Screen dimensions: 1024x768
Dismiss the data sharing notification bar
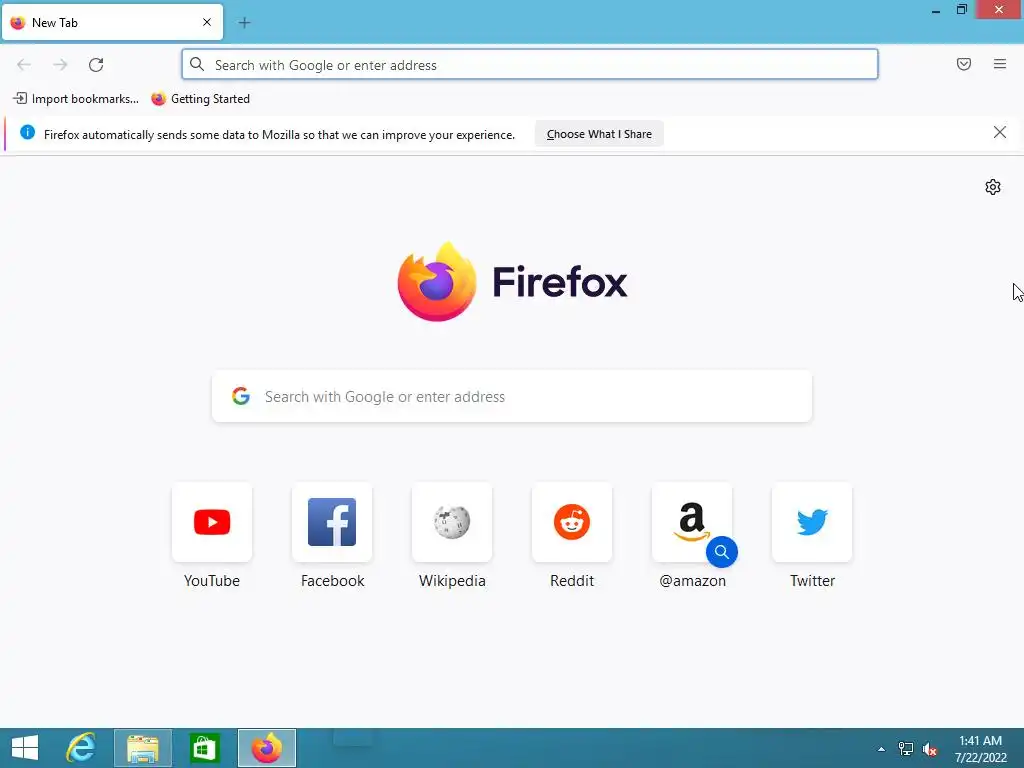point(999,133)
